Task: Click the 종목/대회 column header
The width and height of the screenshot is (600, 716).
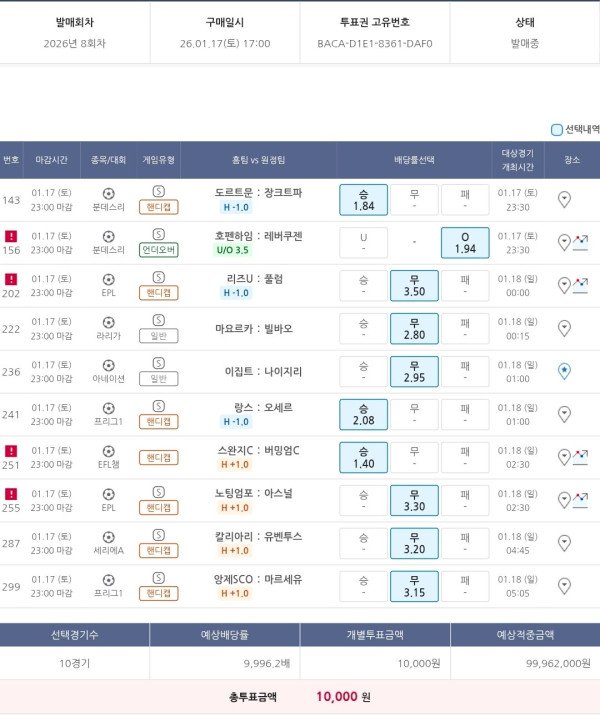Action: [x=108, y=160]
